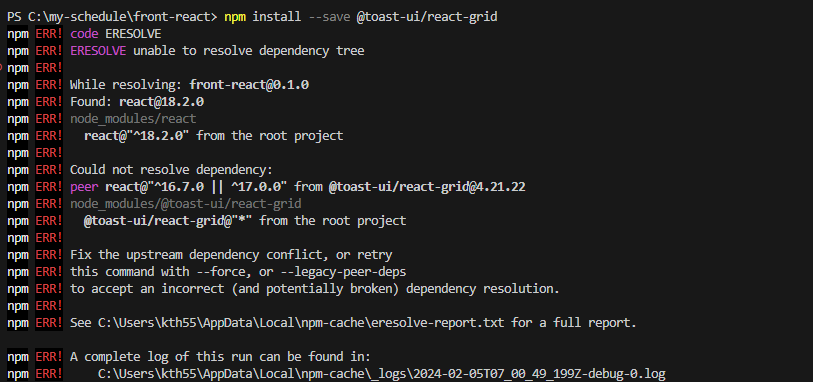Click the line "Fix the upstream dependency conflict, or retry"
Screen dimensions: 813x382
[x=231, y=255]
